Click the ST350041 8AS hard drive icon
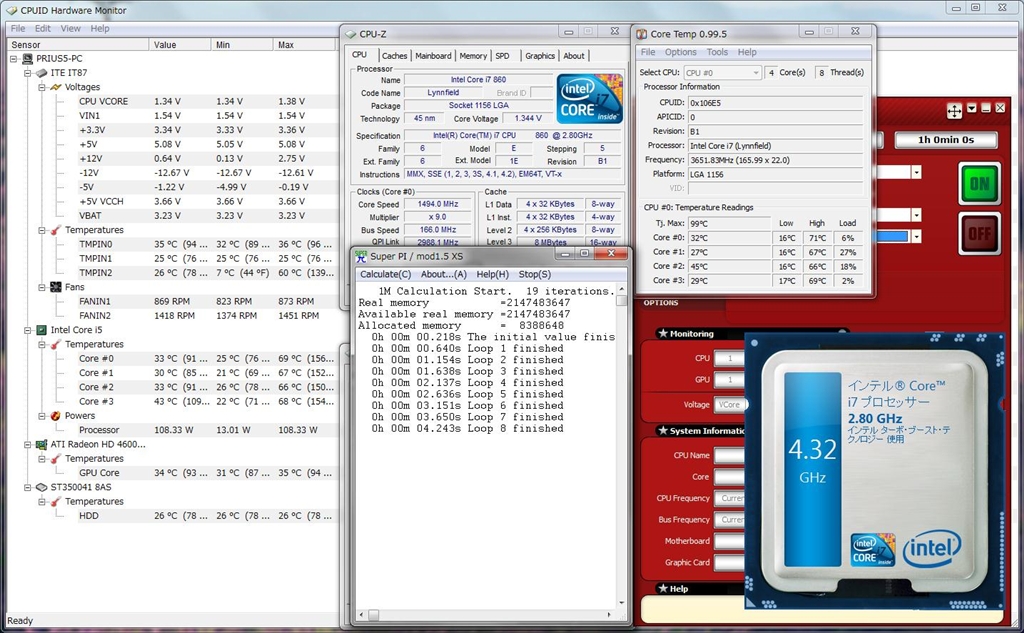The image size is (1024, 633). click(42, 487)
